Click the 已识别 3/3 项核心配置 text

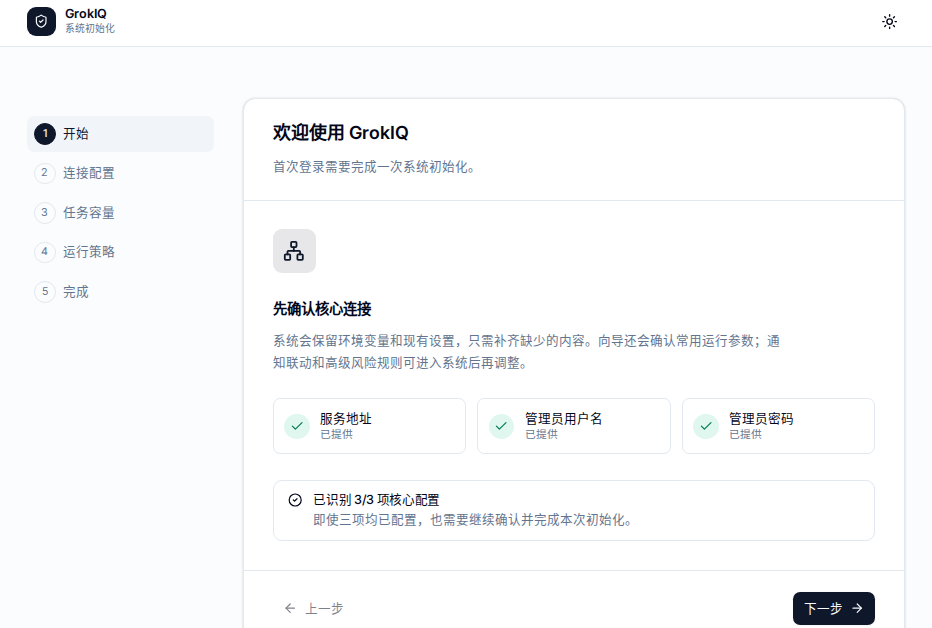tap(376, 500)
